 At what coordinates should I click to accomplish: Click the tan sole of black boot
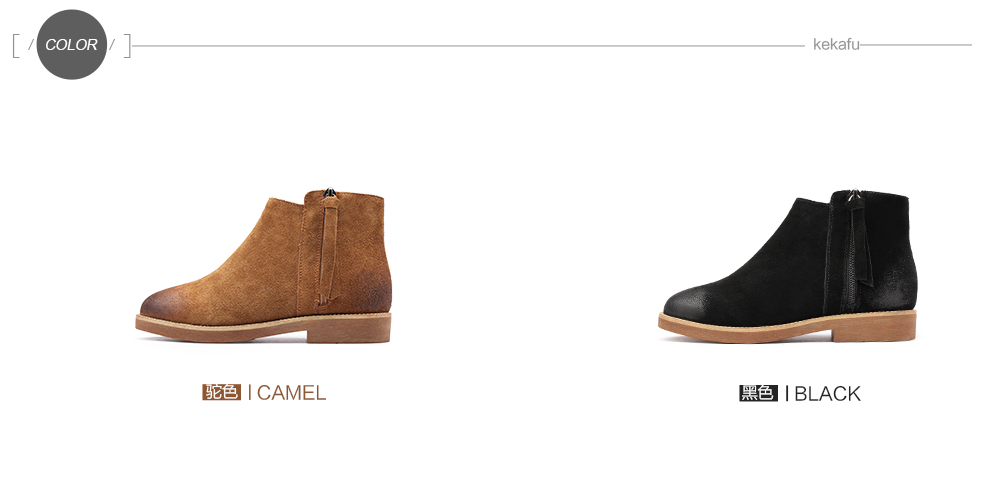pyautogui.click(x=787, y=327)
